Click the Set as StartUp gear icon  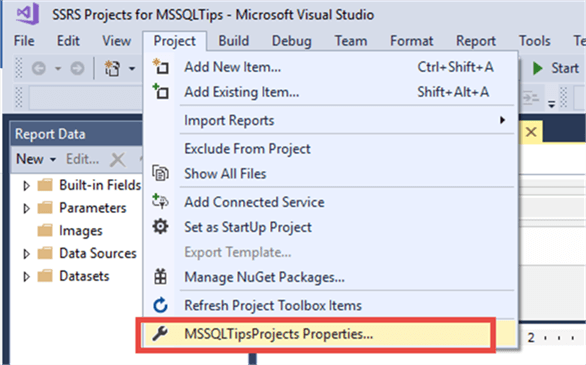click(x=160, y=227)
